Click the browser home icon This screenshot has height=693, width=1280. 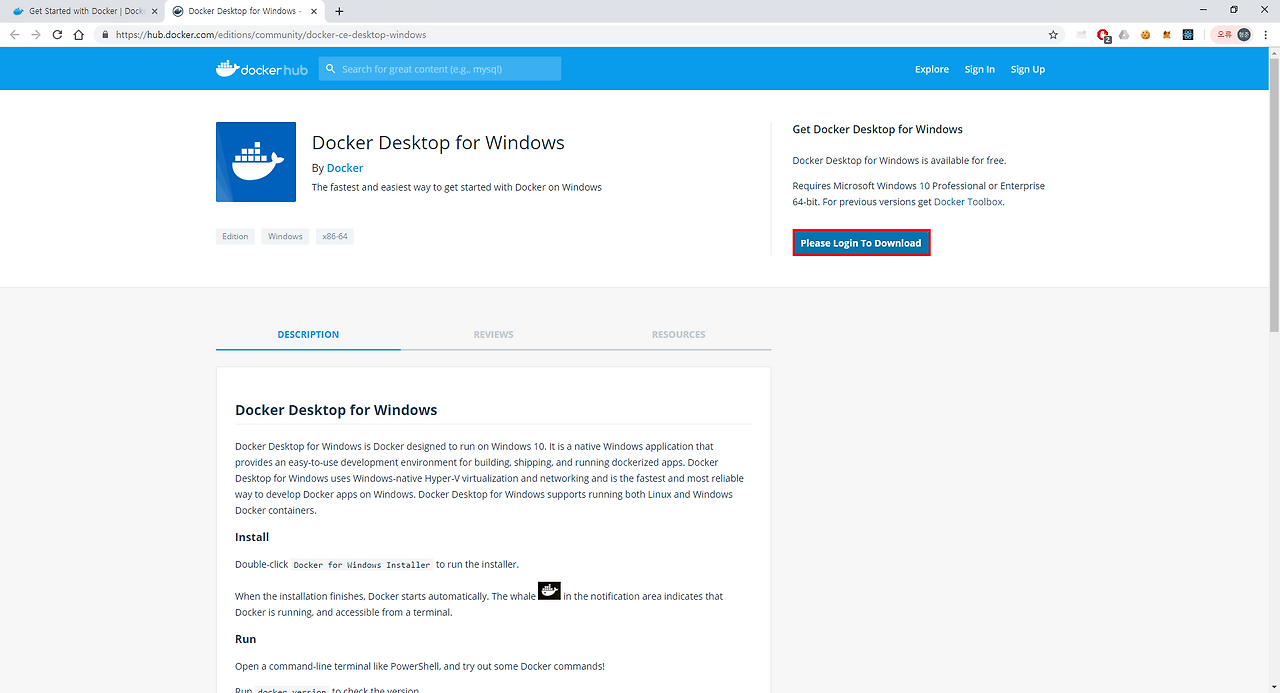coord(79,34)
